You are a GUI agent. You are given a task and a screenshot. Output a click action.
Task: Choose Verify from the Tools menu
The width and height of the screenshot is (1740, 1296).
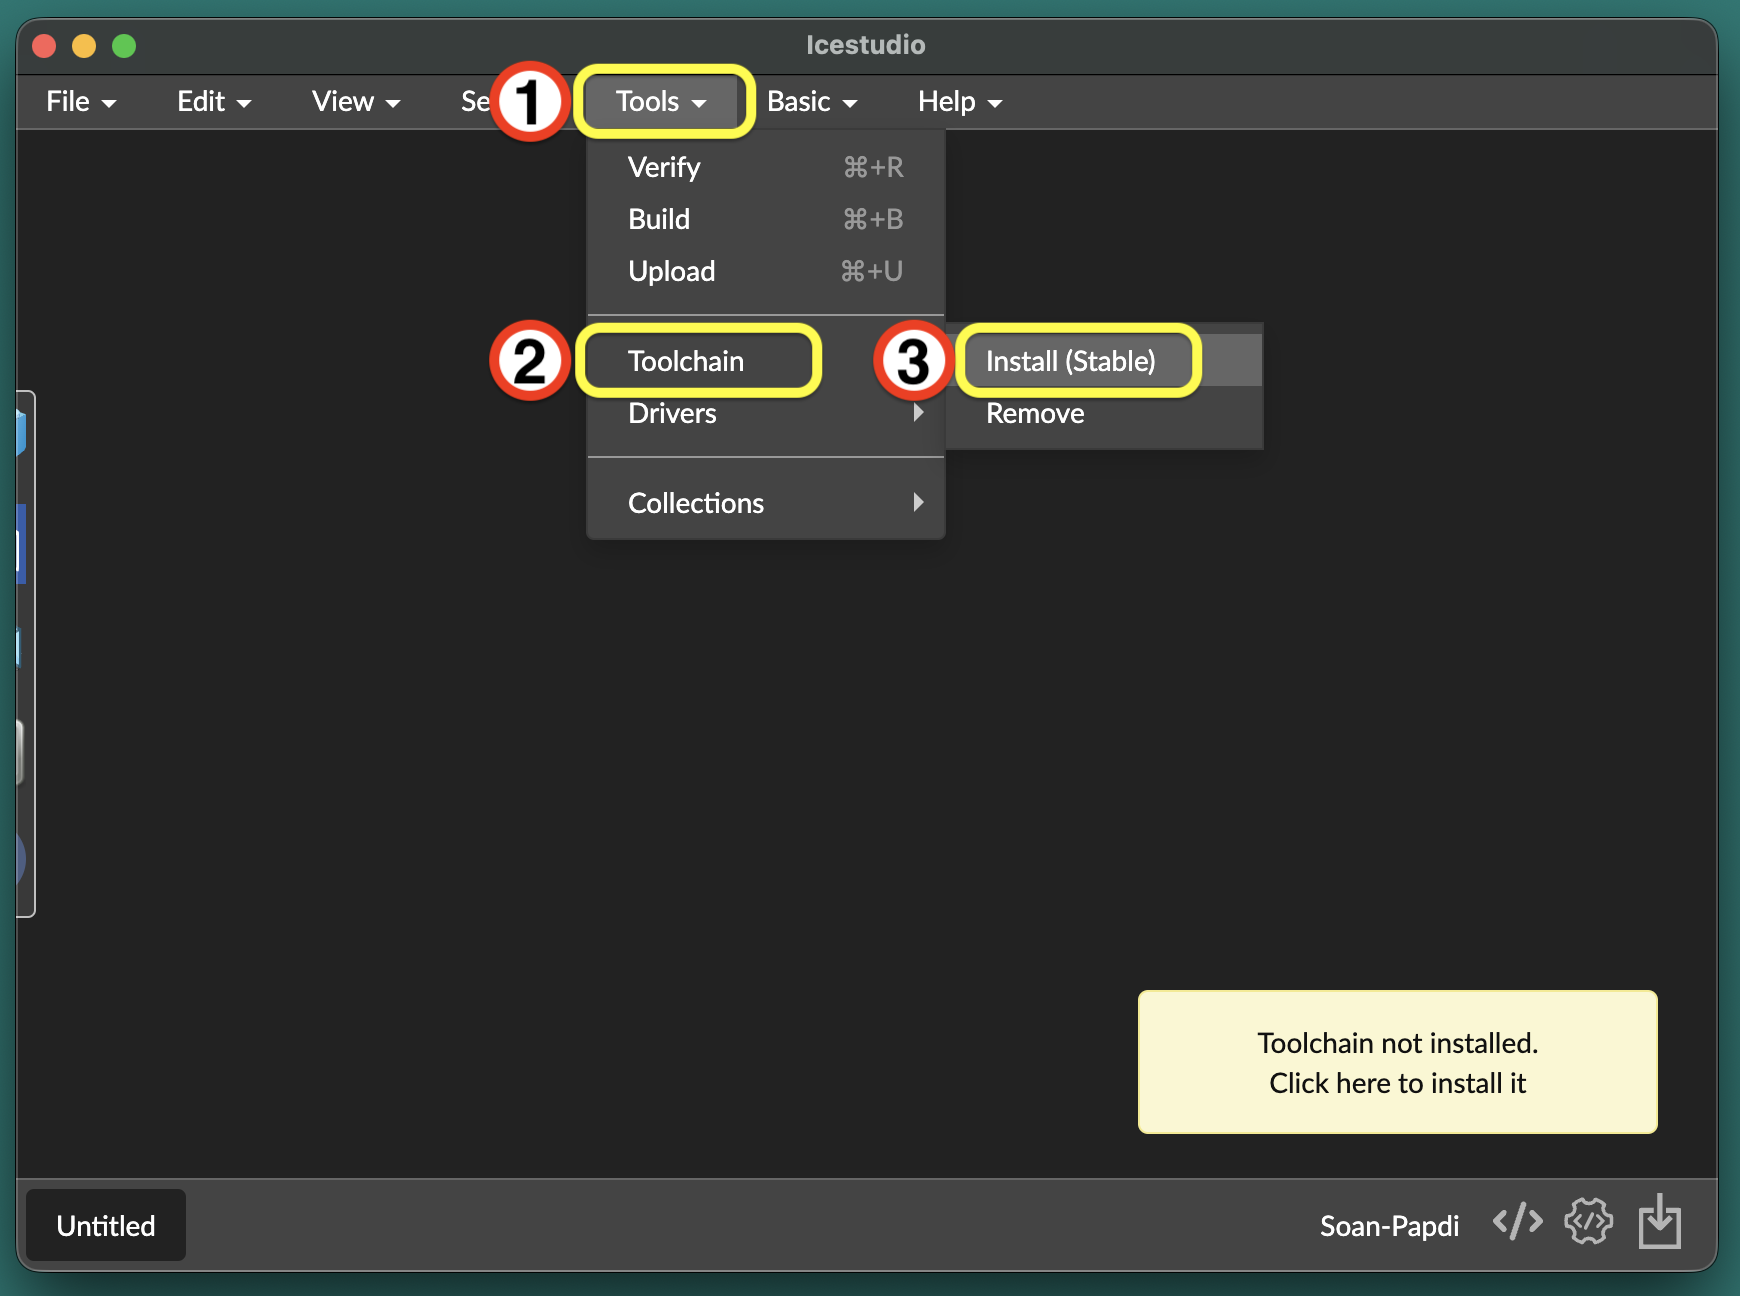point(766,167)
